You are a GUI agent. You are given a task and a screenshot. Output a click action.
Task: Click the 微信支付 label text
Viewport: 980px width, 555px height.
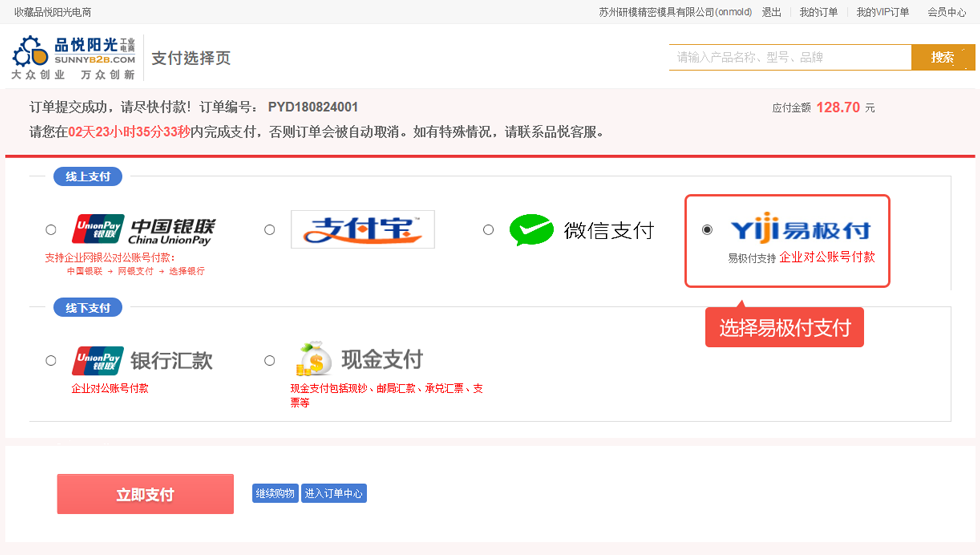[609, 230]
